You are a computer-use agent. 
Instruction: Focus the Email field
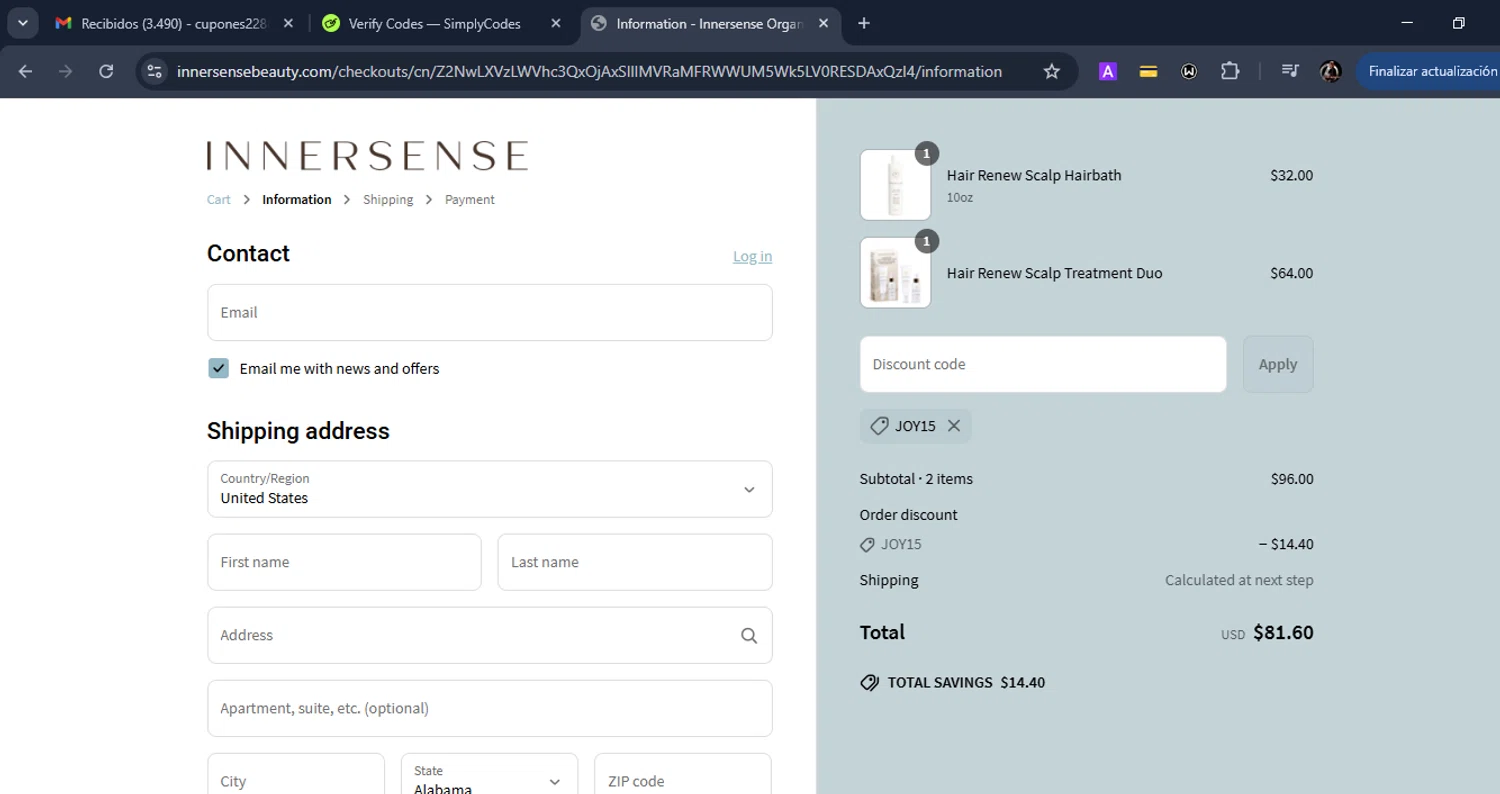490,312
